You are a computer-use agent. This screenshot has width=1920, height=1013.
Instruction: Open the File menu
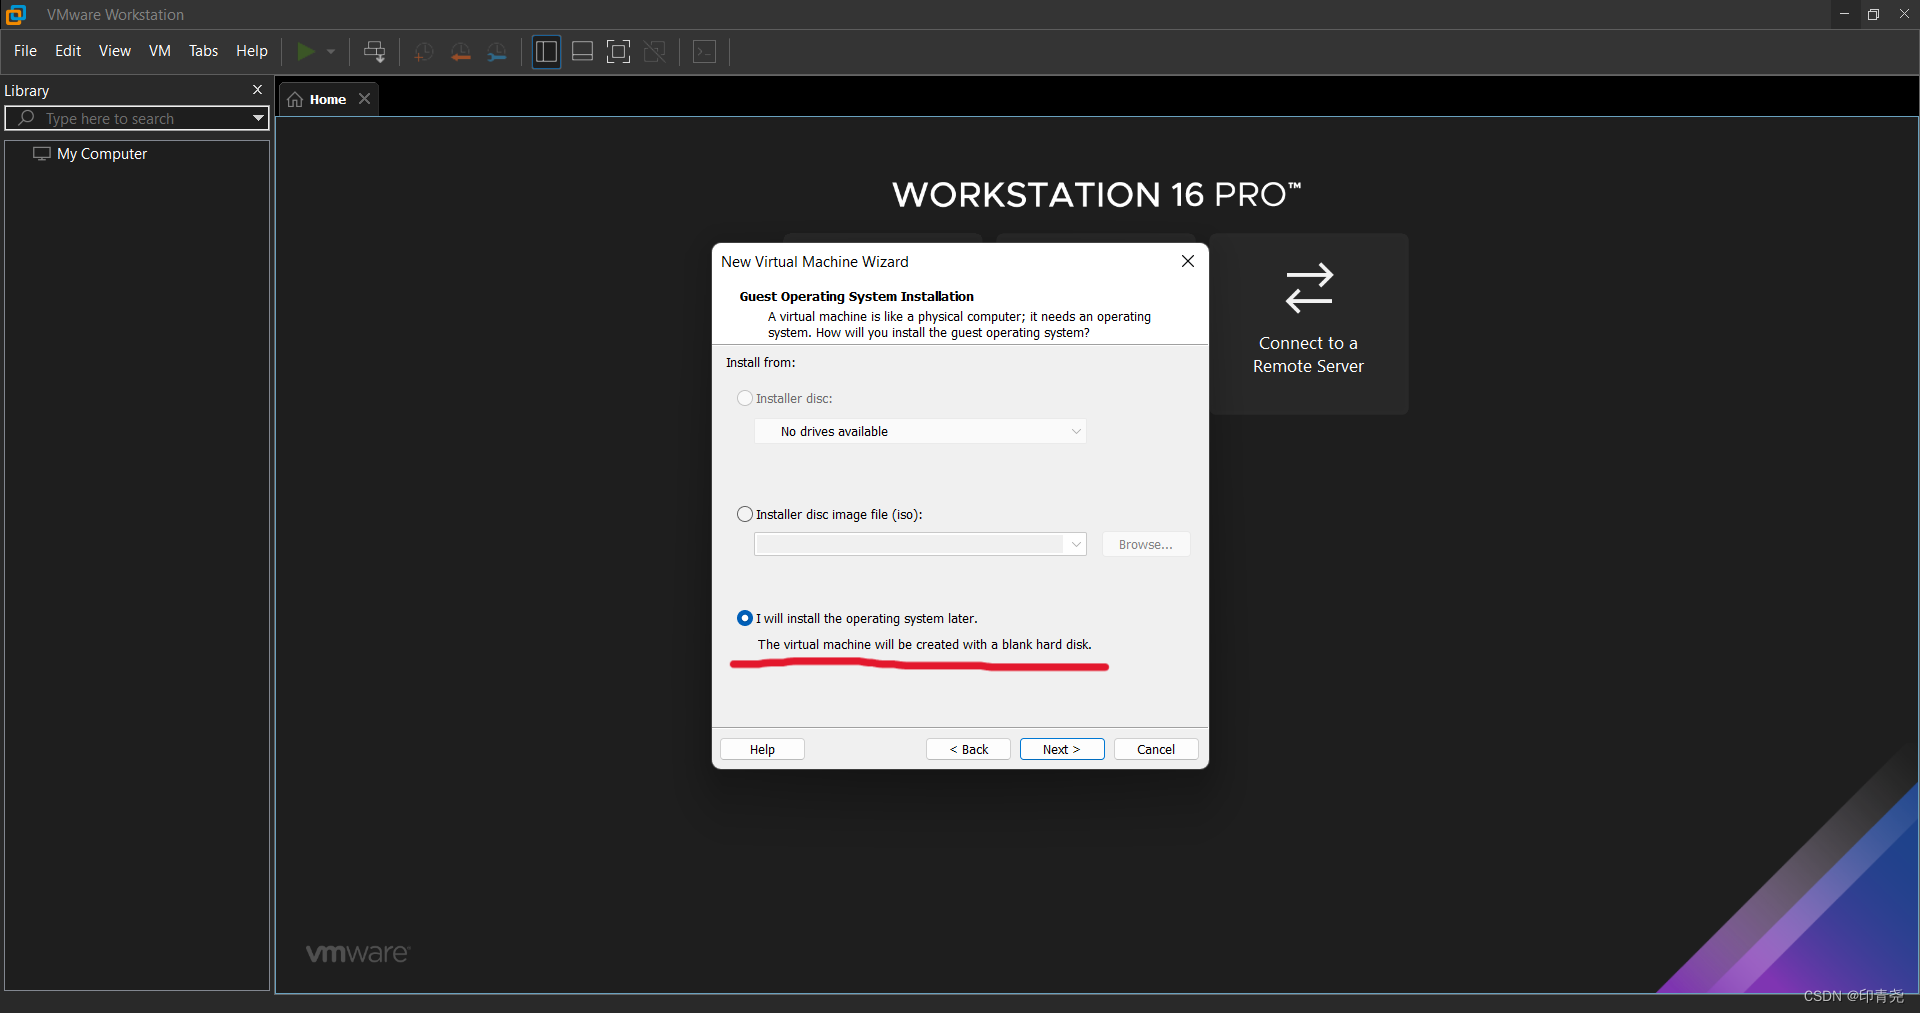[x=25, y=51]
